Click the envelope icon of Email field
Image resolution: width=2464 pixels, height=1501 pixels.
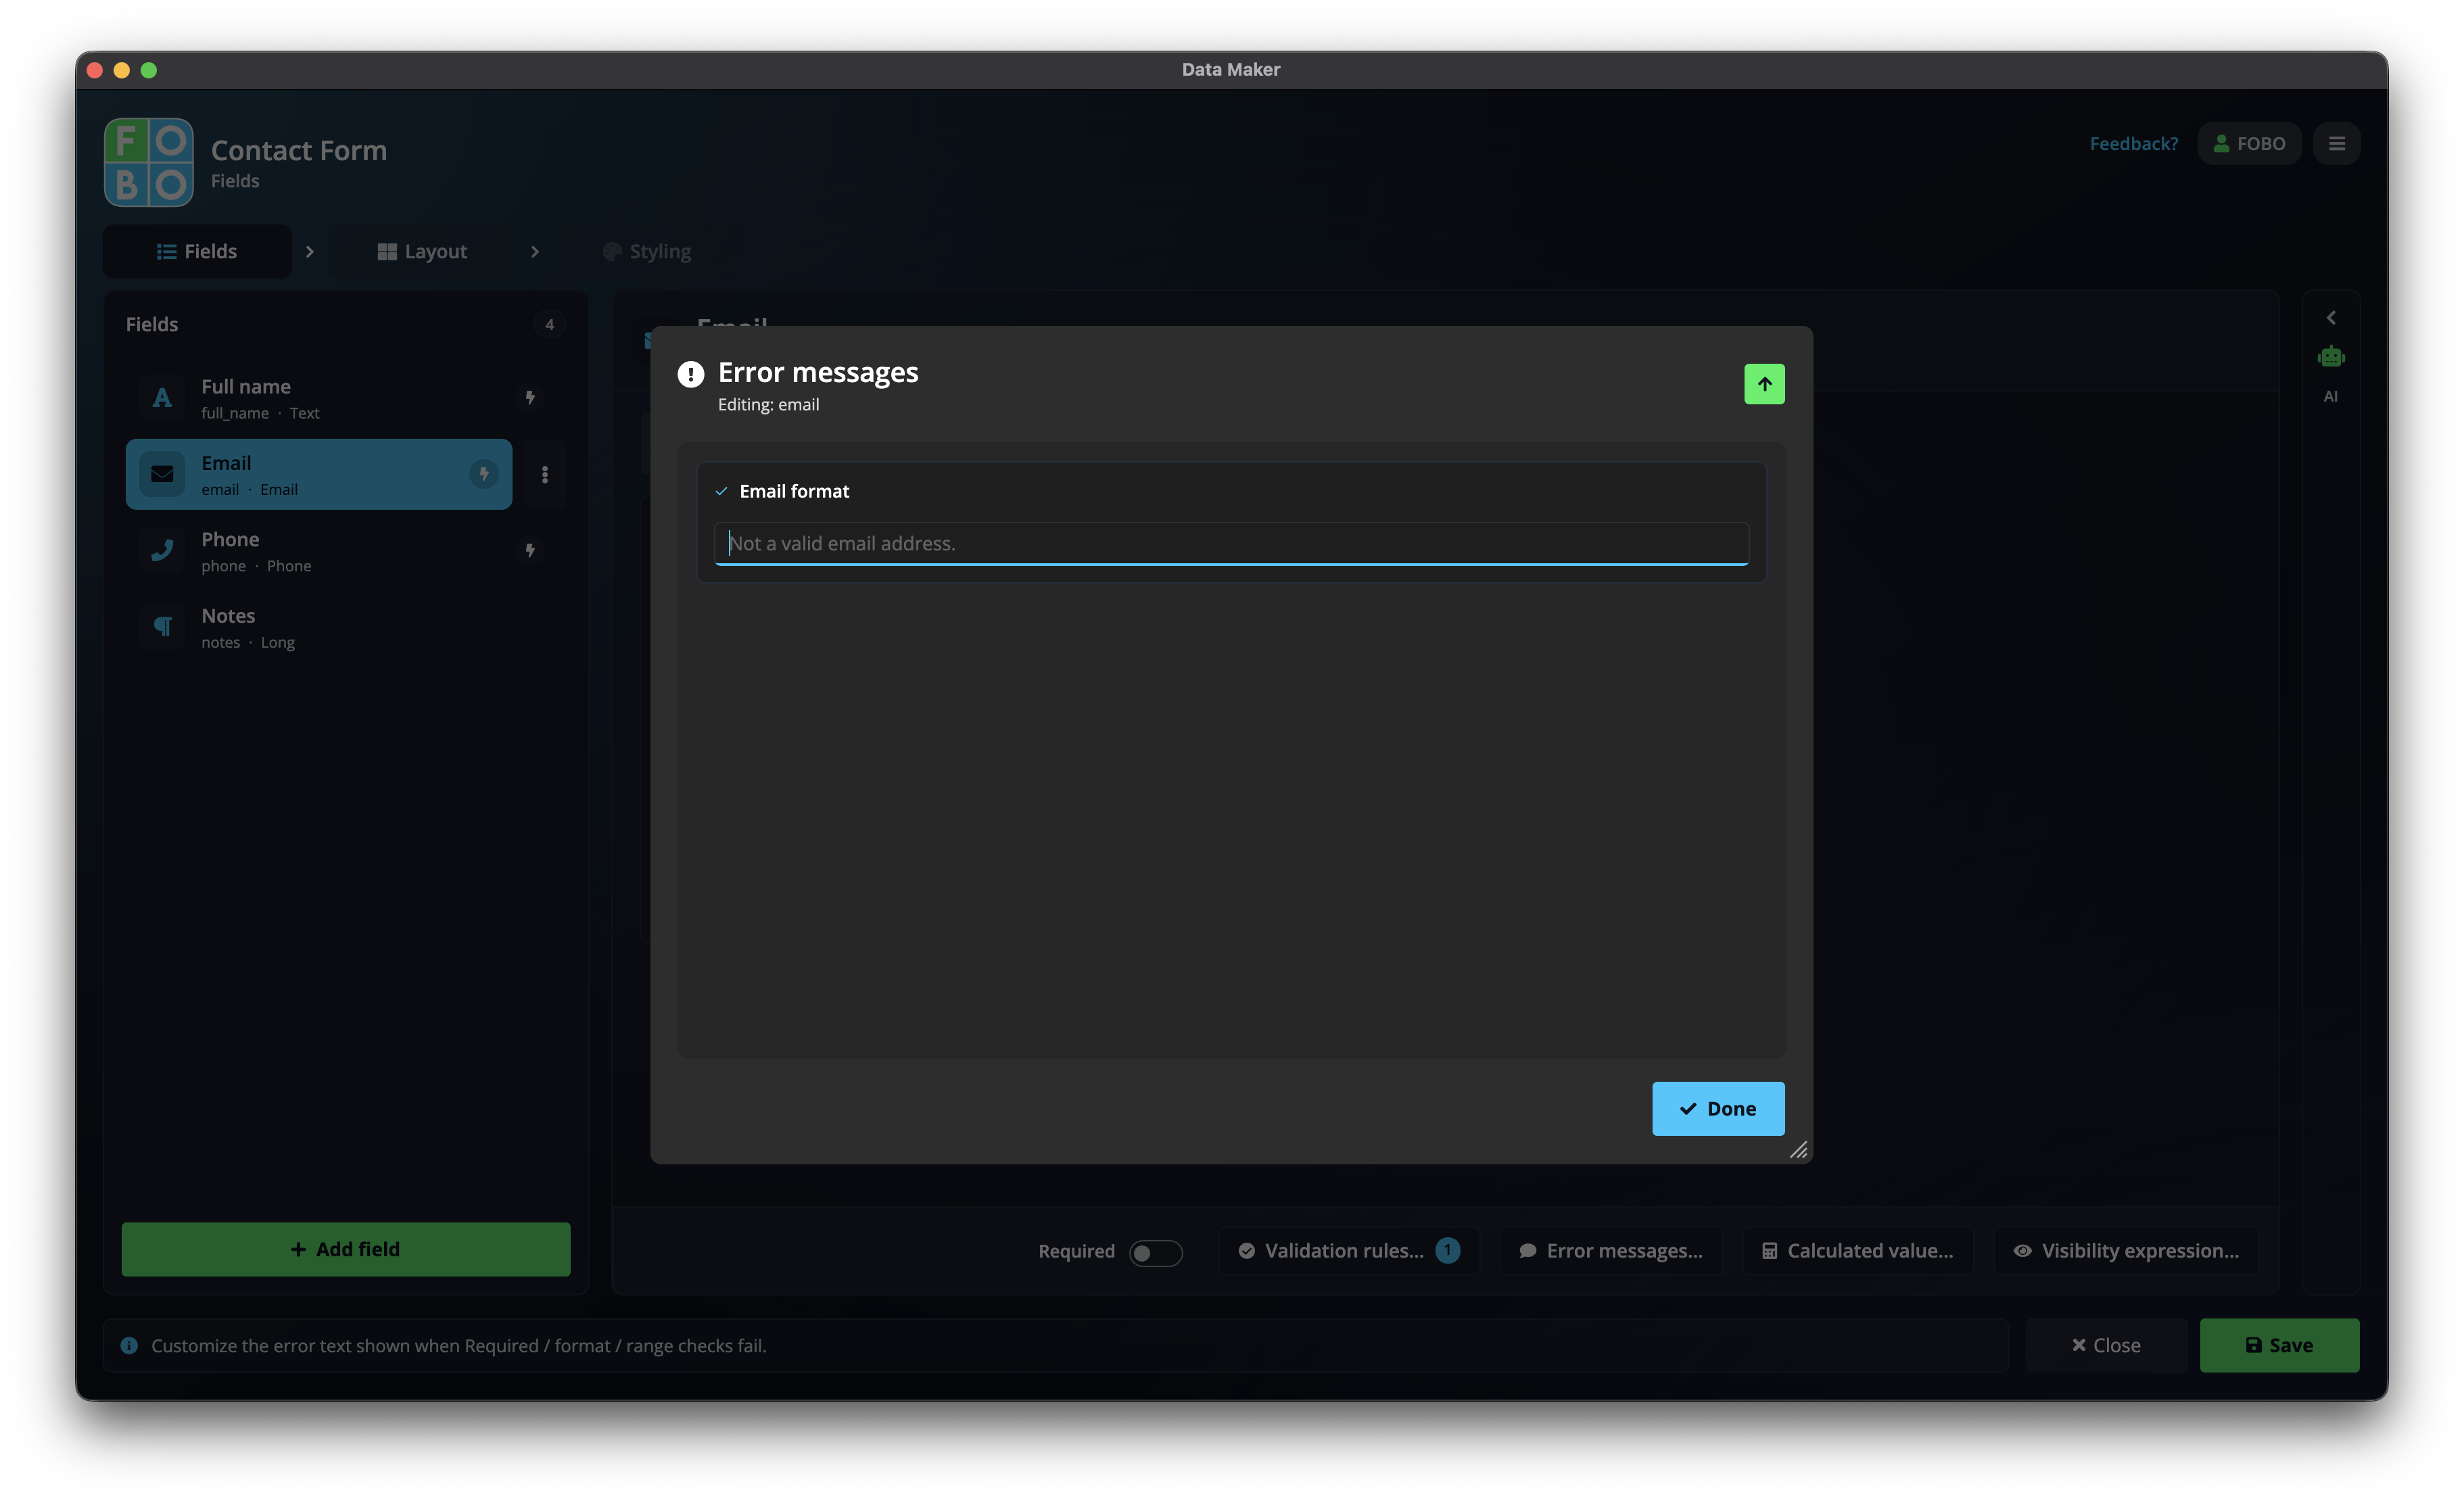[x=162, y=474]
